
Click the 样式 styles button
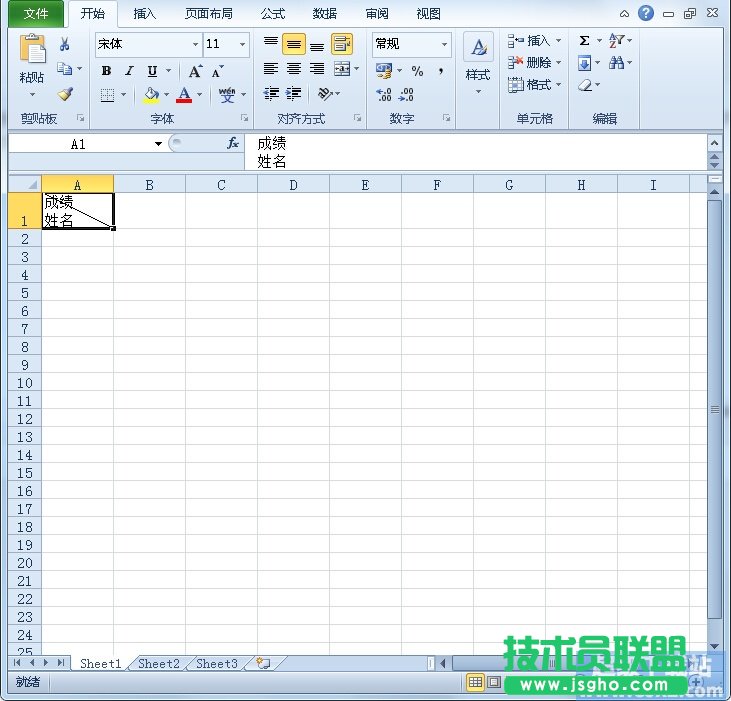[x=478, y=62]
